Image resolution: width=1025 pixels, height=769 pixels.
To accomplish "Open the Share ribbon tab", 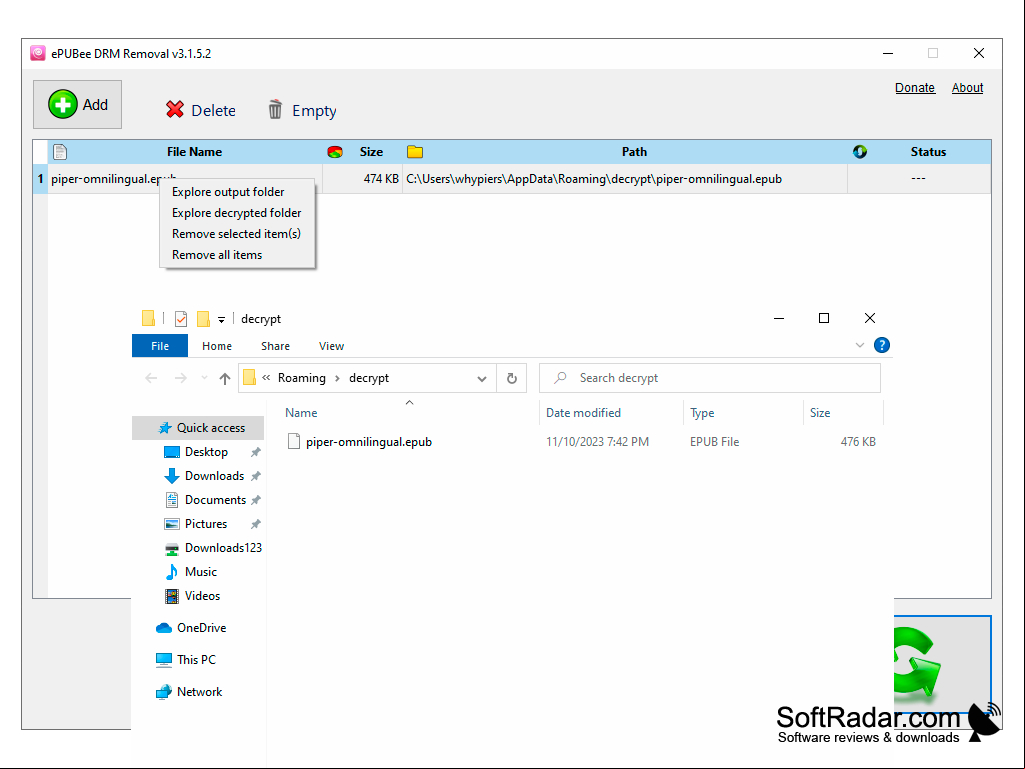I will [x=275, y=346].
